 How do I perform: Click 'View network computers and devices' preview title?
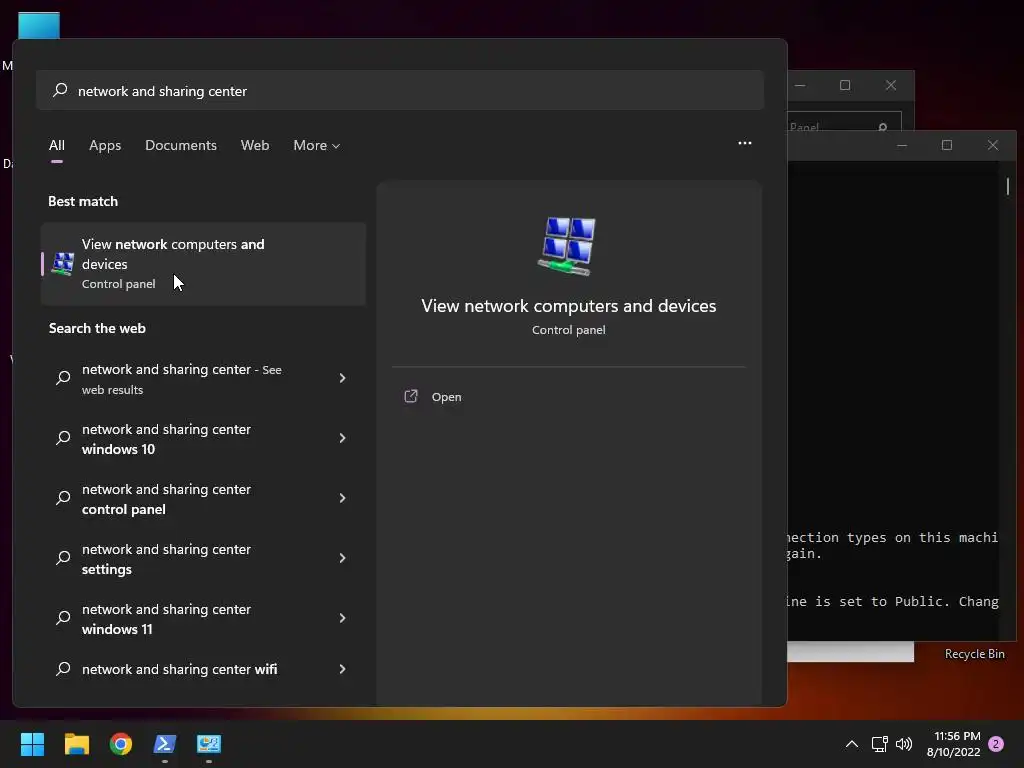(x=569, y=306)
